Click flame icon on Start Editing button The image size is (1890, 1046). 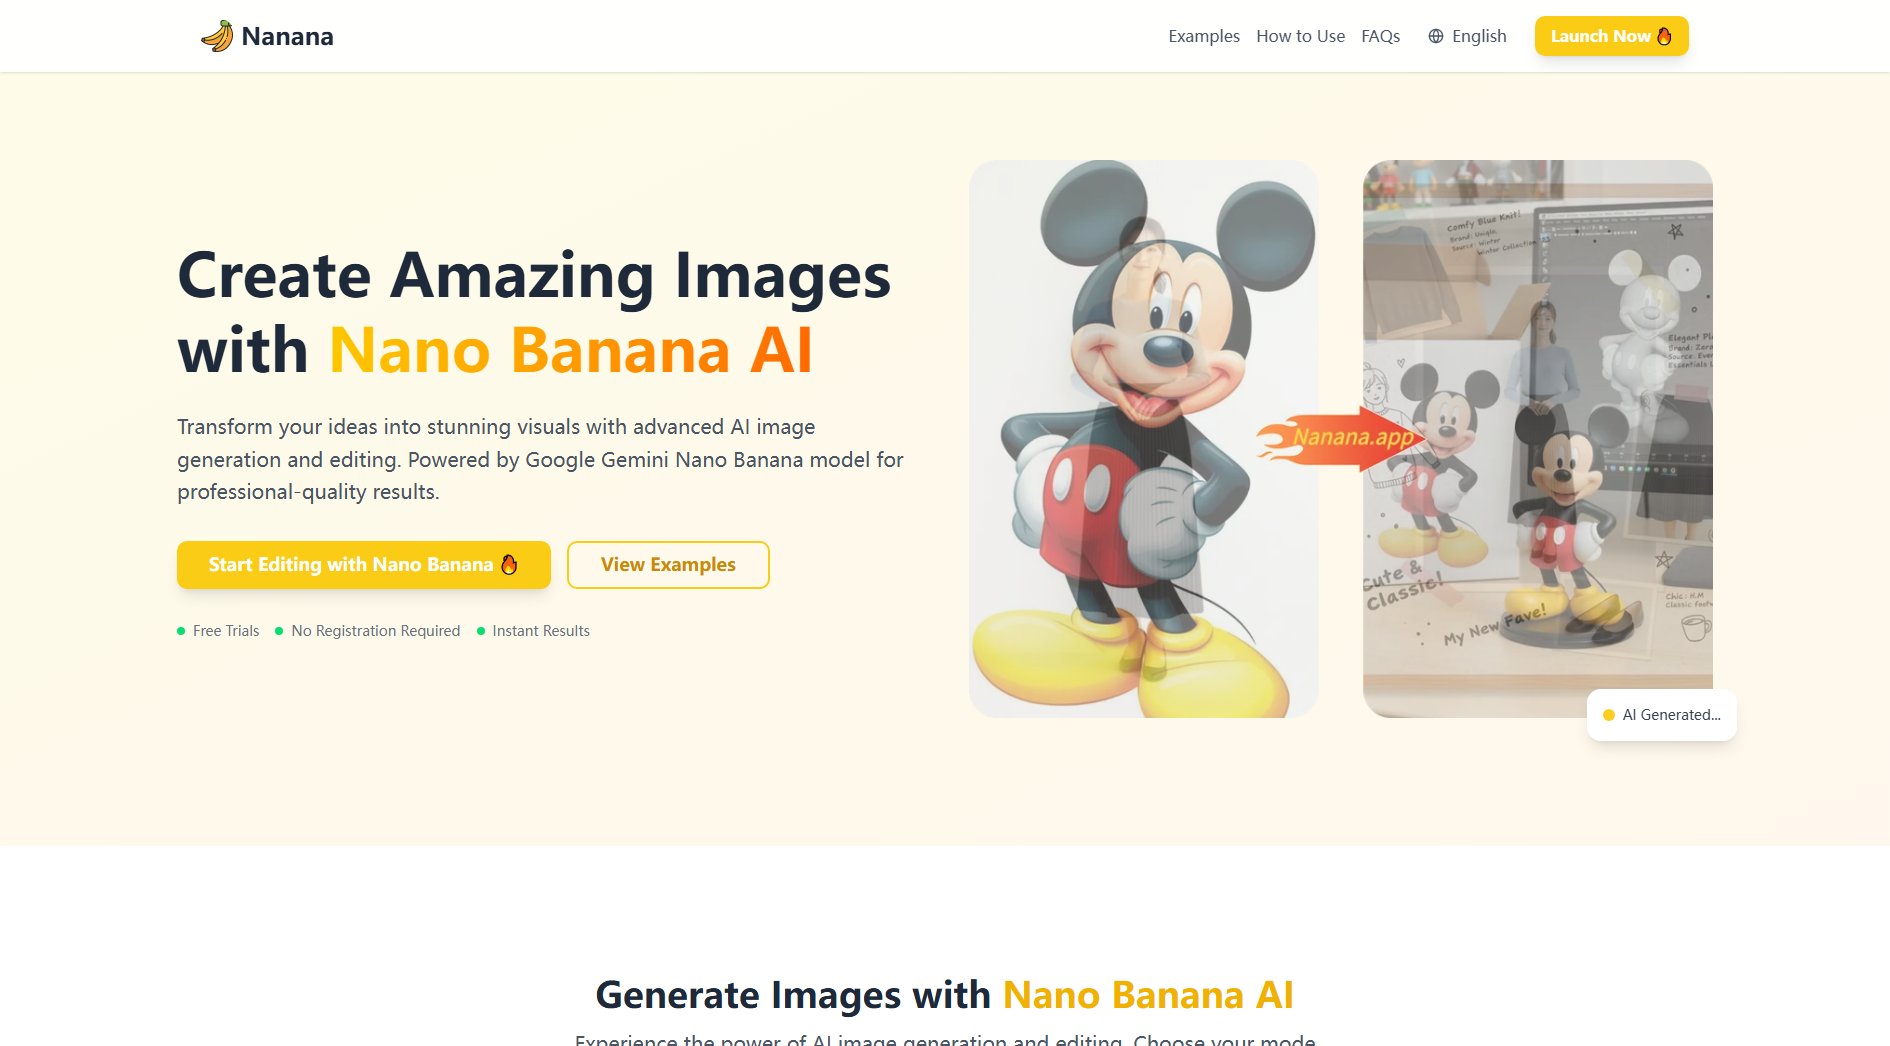point(509,564)
